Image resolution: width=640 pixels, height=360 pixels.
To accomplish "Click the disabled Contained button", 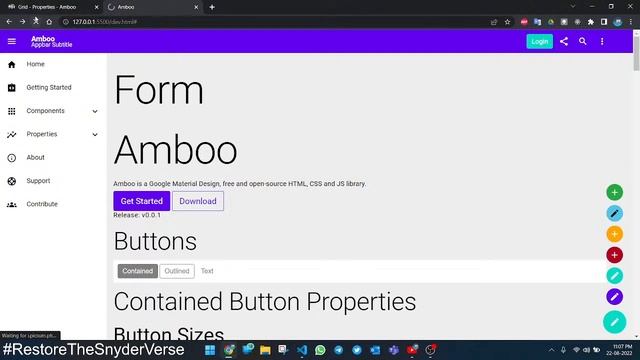I will [x=138, y=271].
